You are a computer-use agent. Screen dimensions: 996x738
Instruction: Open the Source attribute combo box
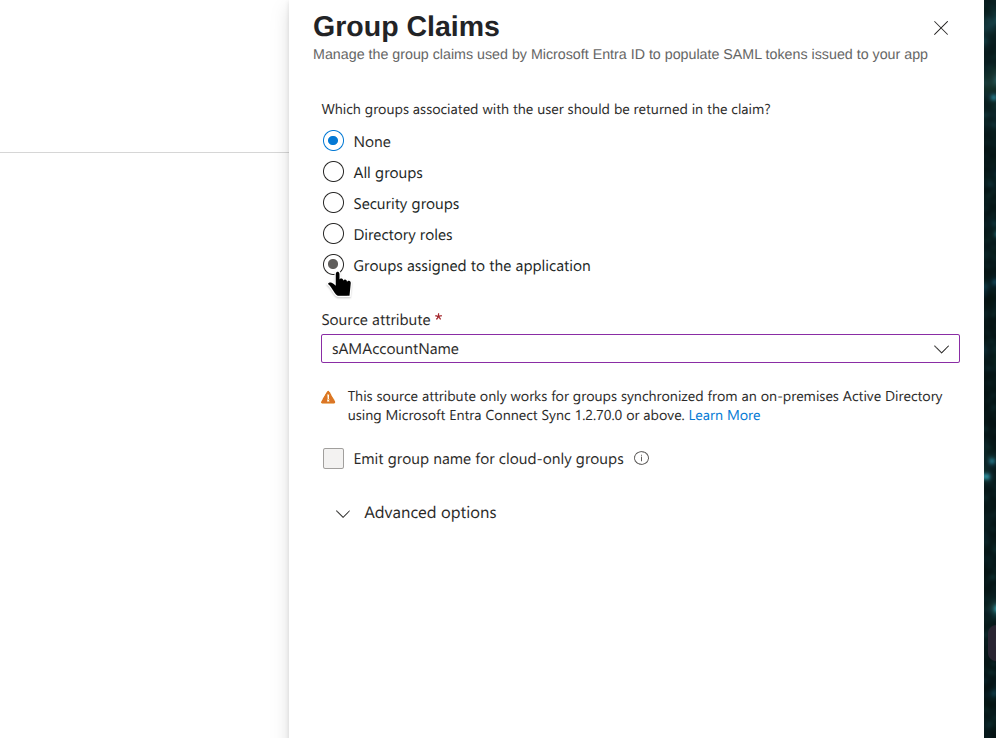point(640,349)
